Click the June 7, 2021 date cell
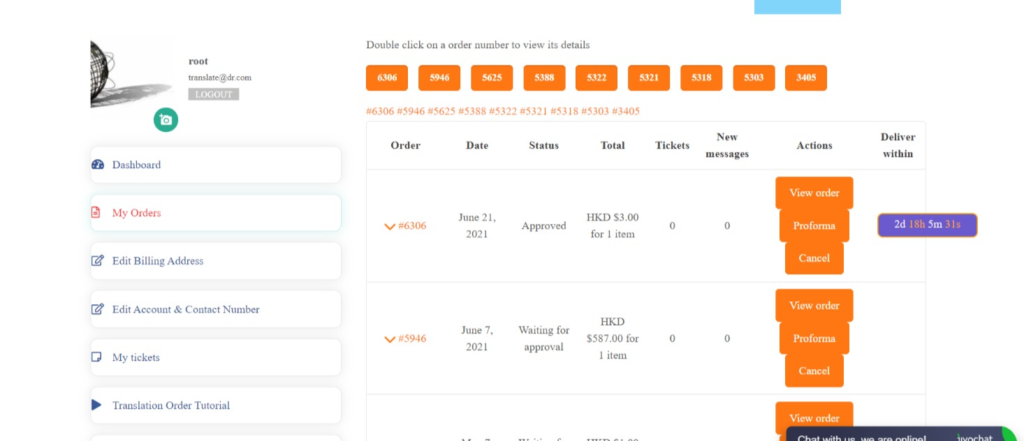This screenshot has width=1024, height=441. [477, 338]
